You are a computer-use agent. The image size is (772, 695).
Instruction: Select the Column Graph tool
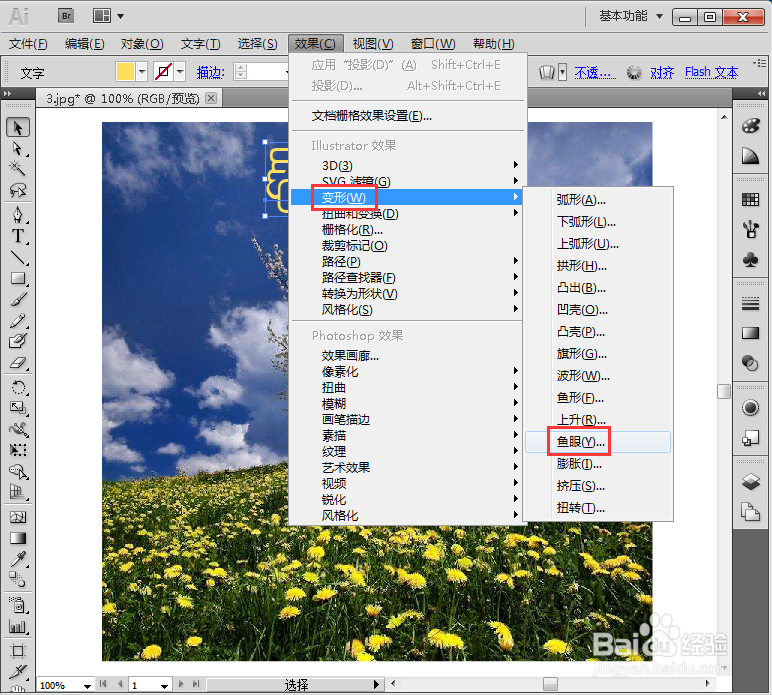[x=18, y=626]
